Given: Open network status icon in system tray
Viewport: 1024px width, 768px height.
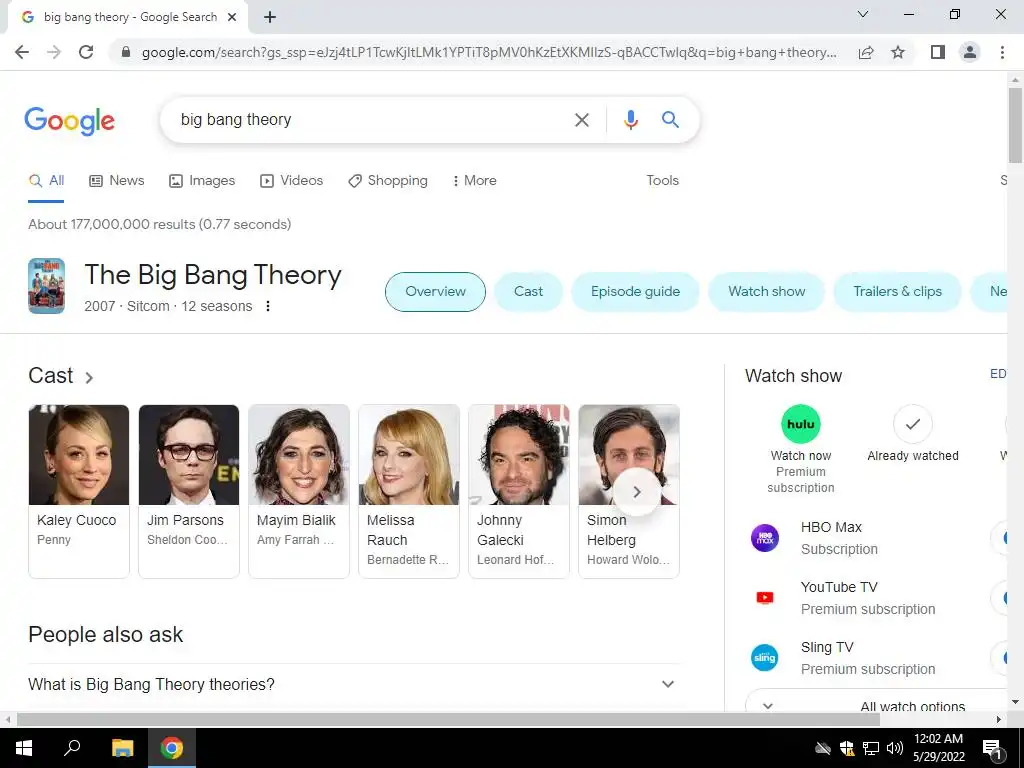Looking at the screenshot, I should tap(871, 748).
